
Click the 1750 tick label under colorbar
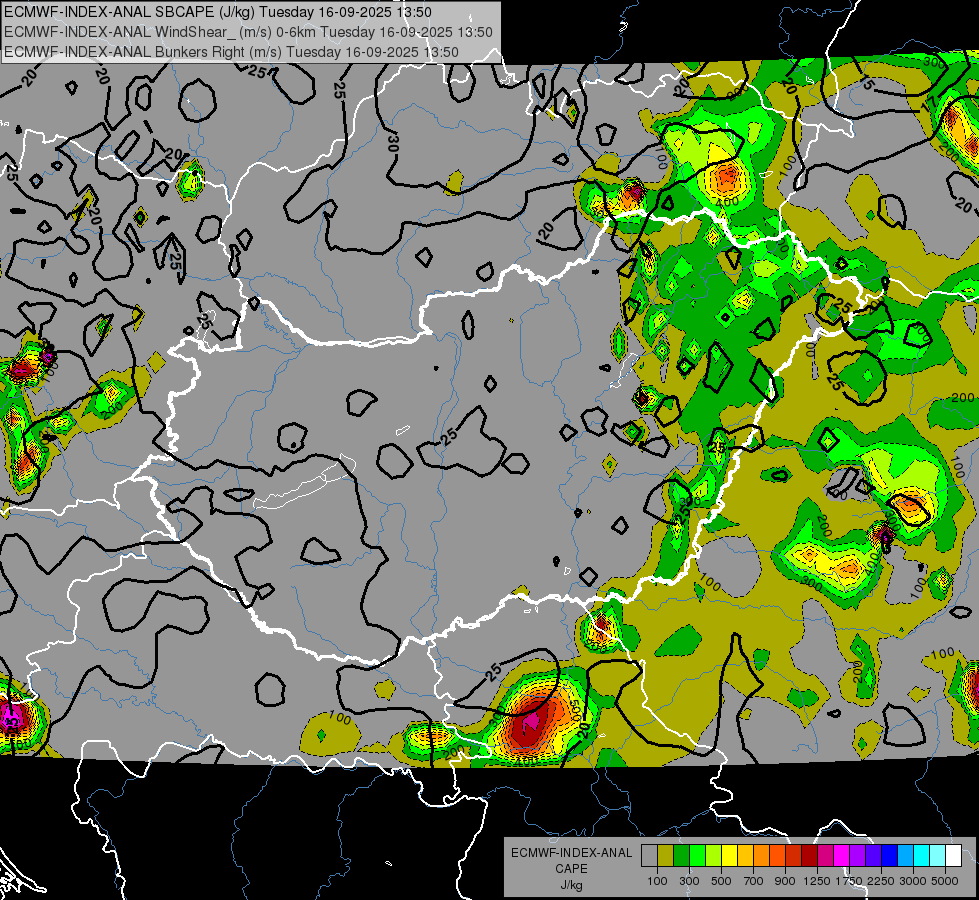849,881
